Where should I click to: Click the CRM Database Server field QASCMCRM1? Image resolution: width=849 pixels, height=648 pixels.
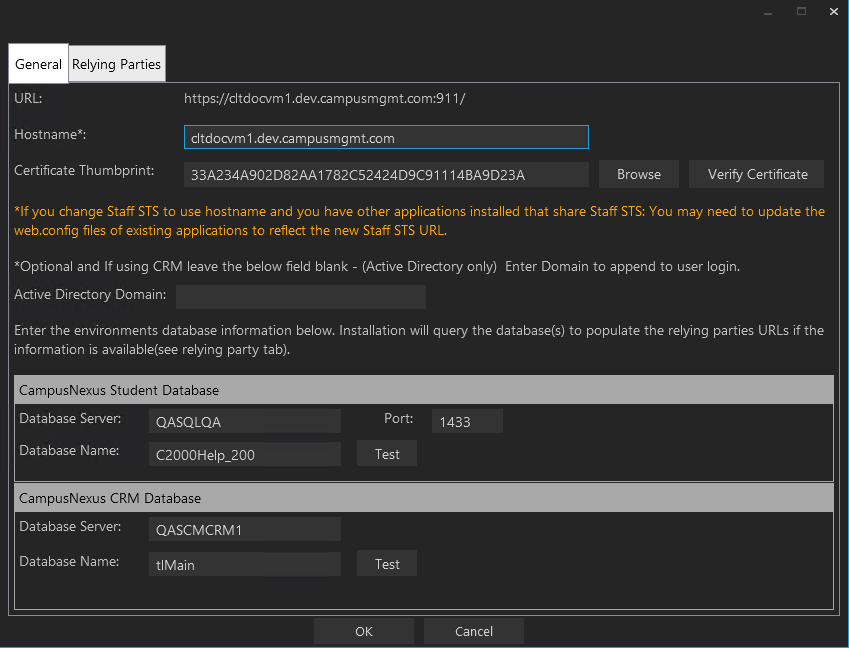244,529
